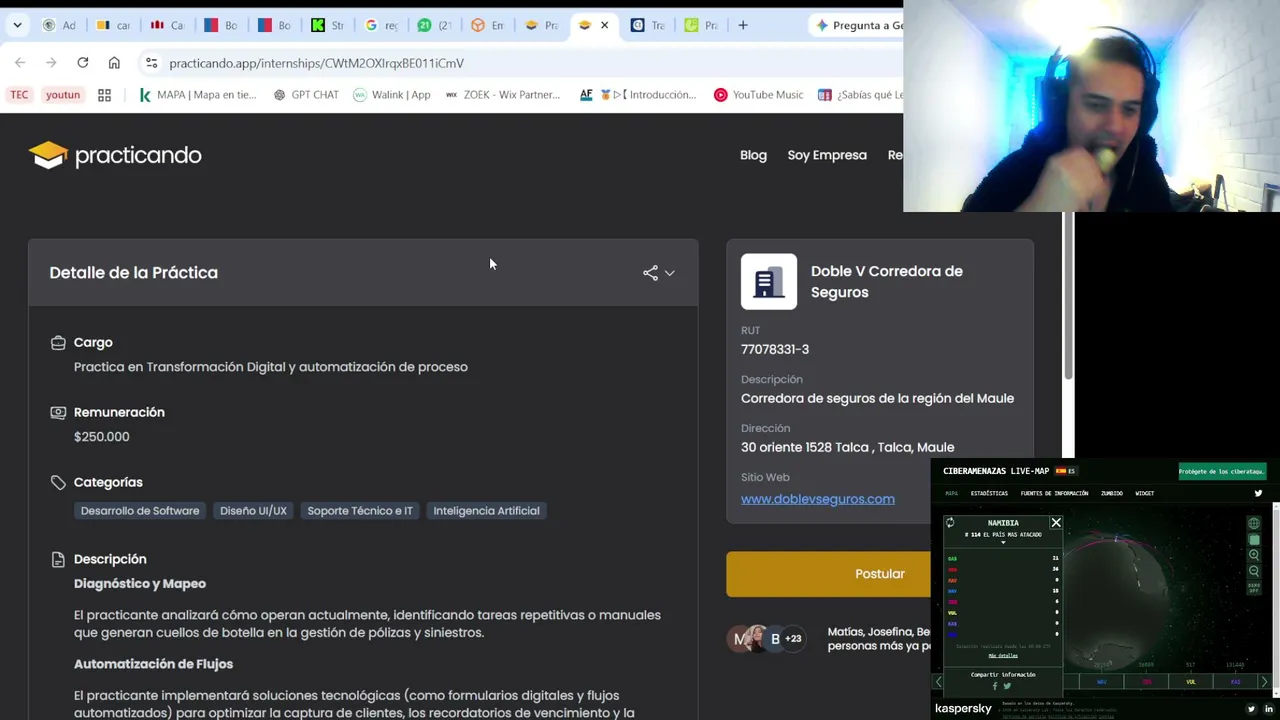The width and height of the screenshot is (1280, 720).
Task: Close the Namibia info panel
Action: pyautogui.click(x=1055, y=523)
